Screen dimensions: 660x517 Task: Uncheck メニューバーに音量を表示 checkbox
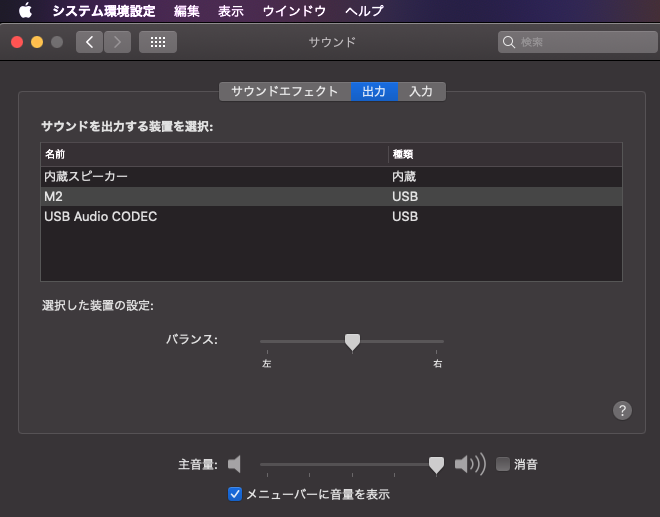235,493
